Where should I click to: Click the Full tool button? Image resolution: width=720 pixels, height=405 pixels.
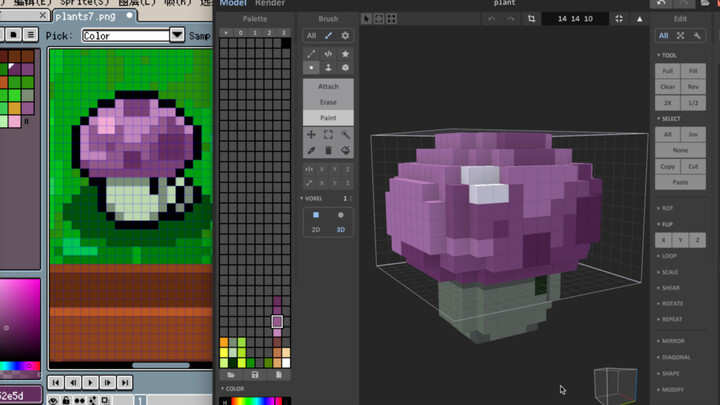point(668,71)
